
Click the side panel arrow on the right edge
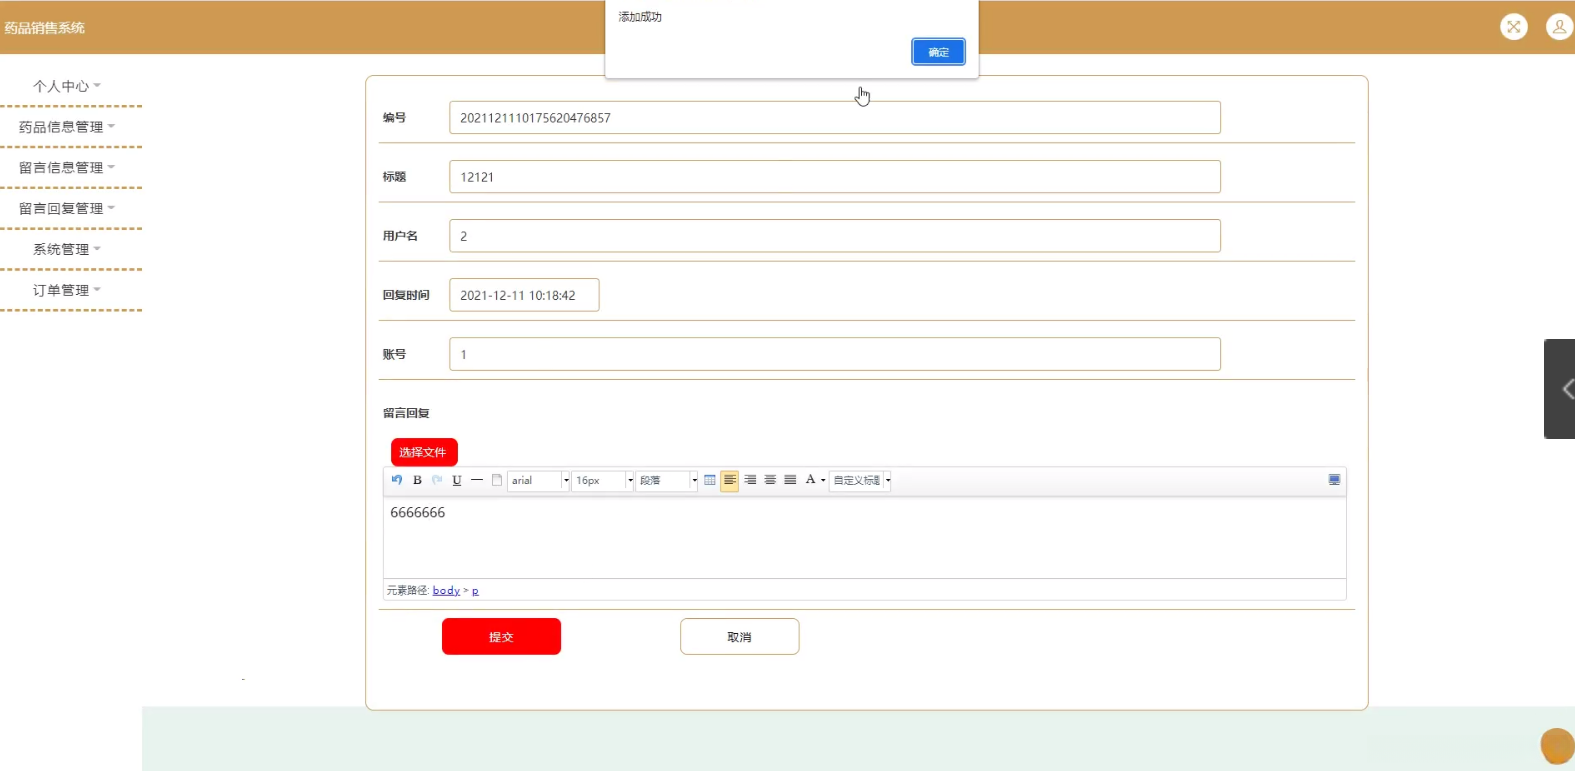point(1561,389)
